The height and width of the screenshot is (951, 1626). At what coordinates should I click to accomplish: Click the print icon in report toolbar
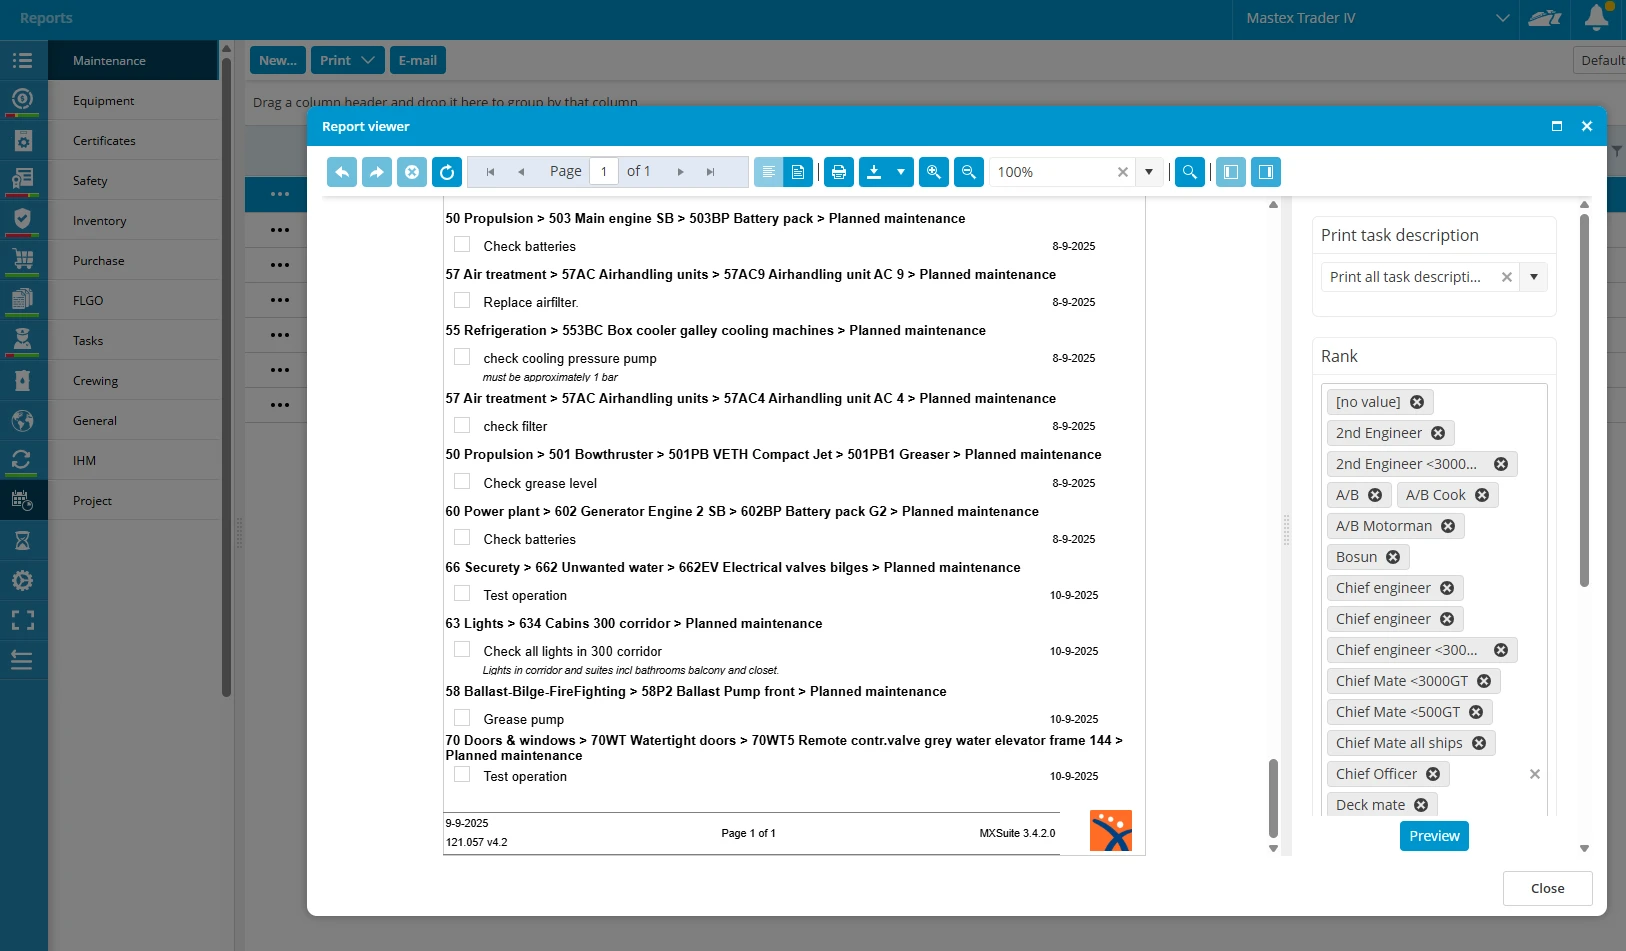[838, 172]
